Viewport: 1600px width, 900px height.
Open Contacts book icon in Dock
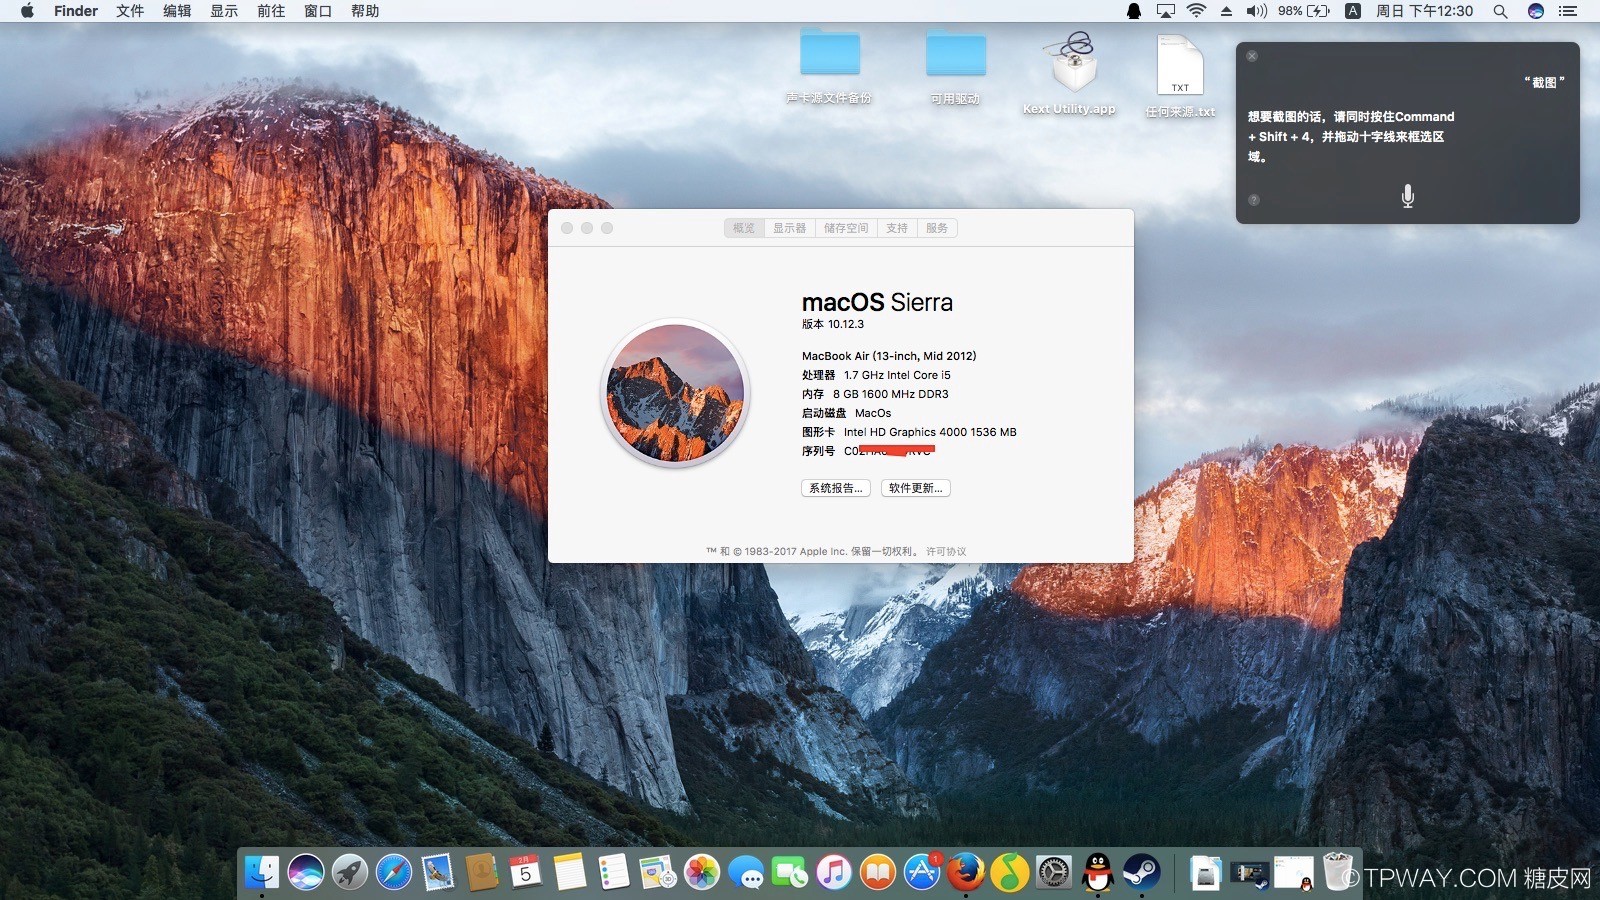482,872
